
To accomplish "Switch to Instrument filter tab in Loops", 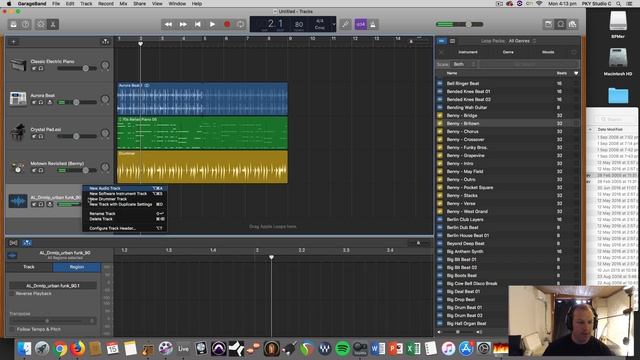I will (x=468, y=52).
